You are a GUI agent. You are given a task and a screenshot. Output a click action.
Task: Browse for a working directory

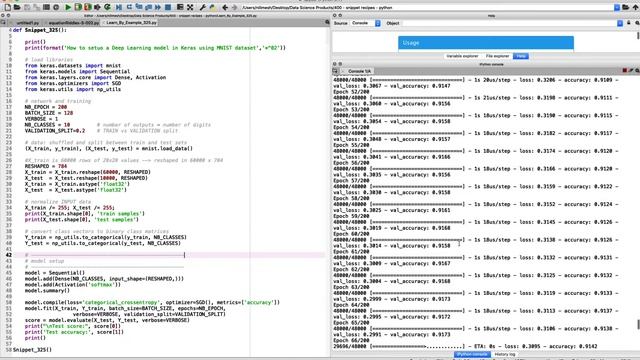coord(626,7)
